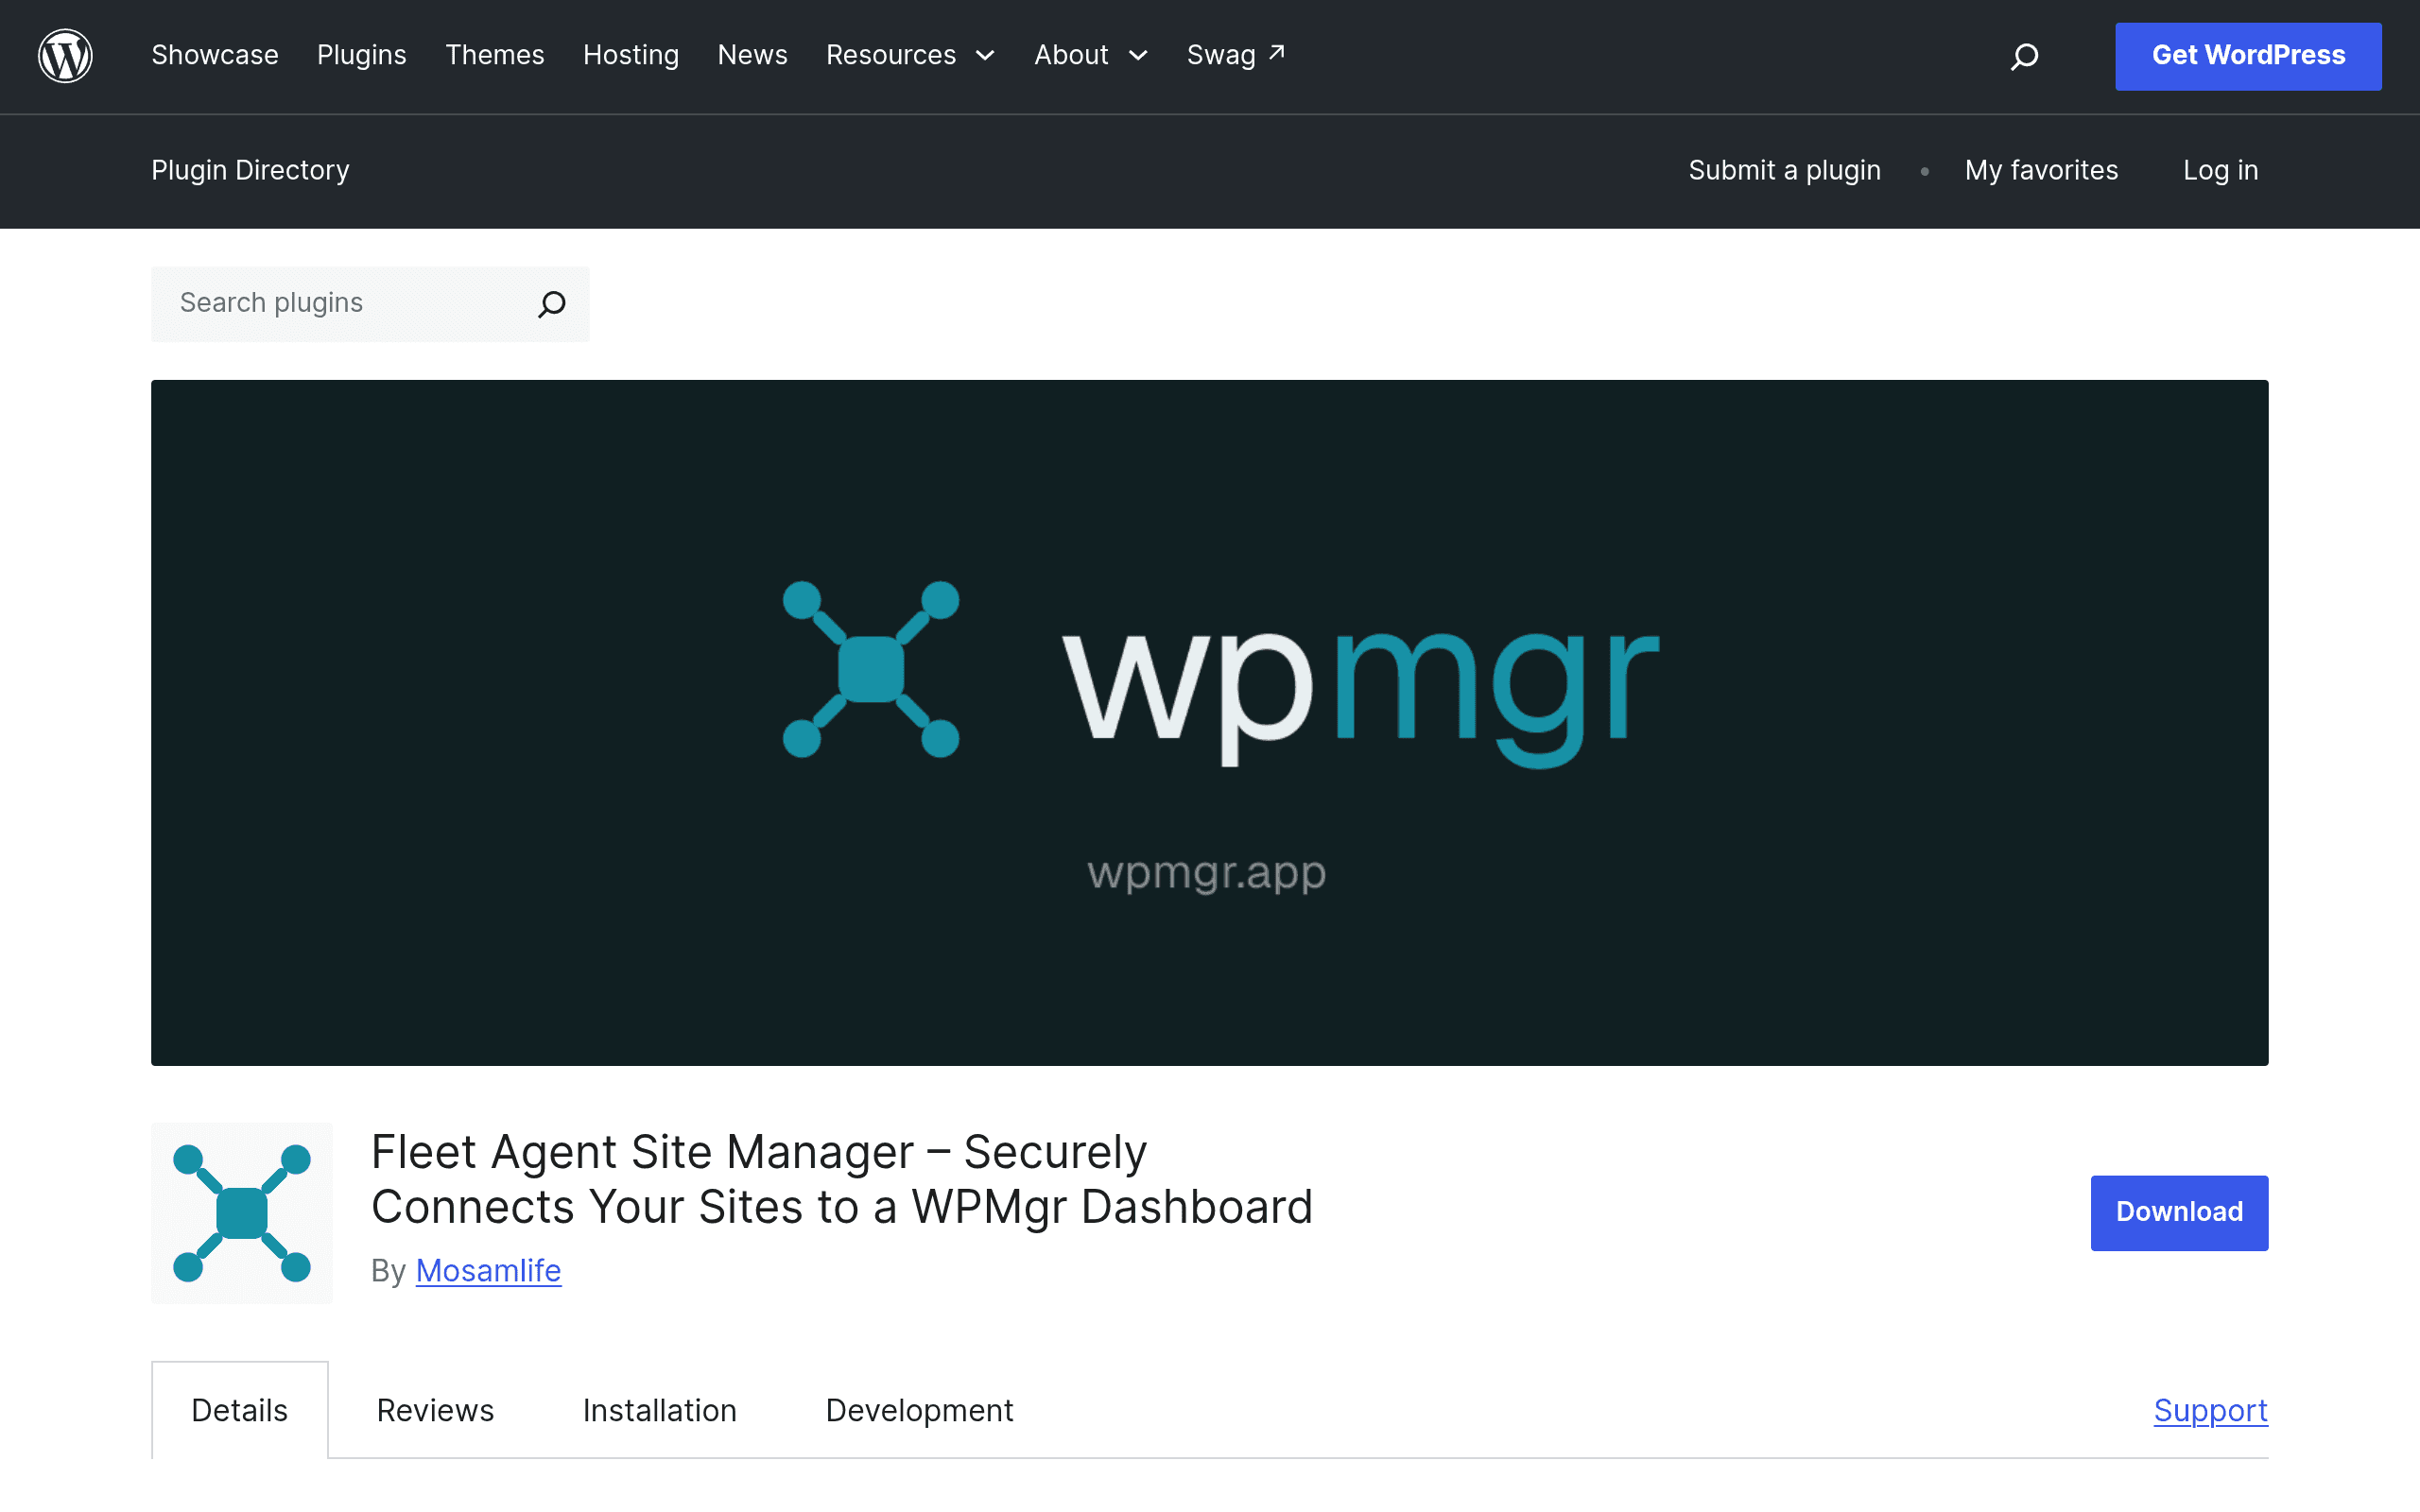Open the WordPress logo home link

pyautogui.click(x=65, y=55)
